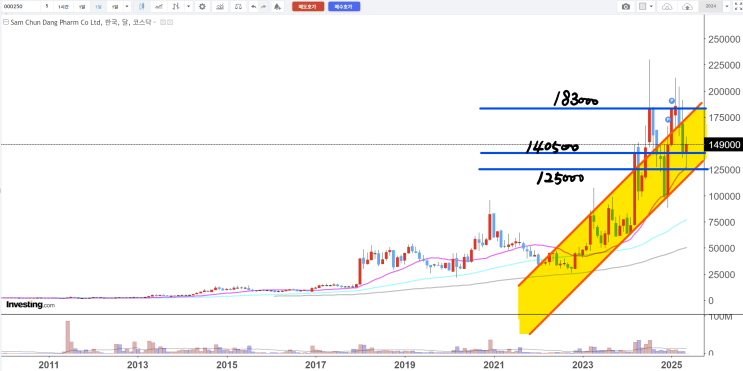
Task: Click the 250000 price axis label
Action: pos(725,38)
